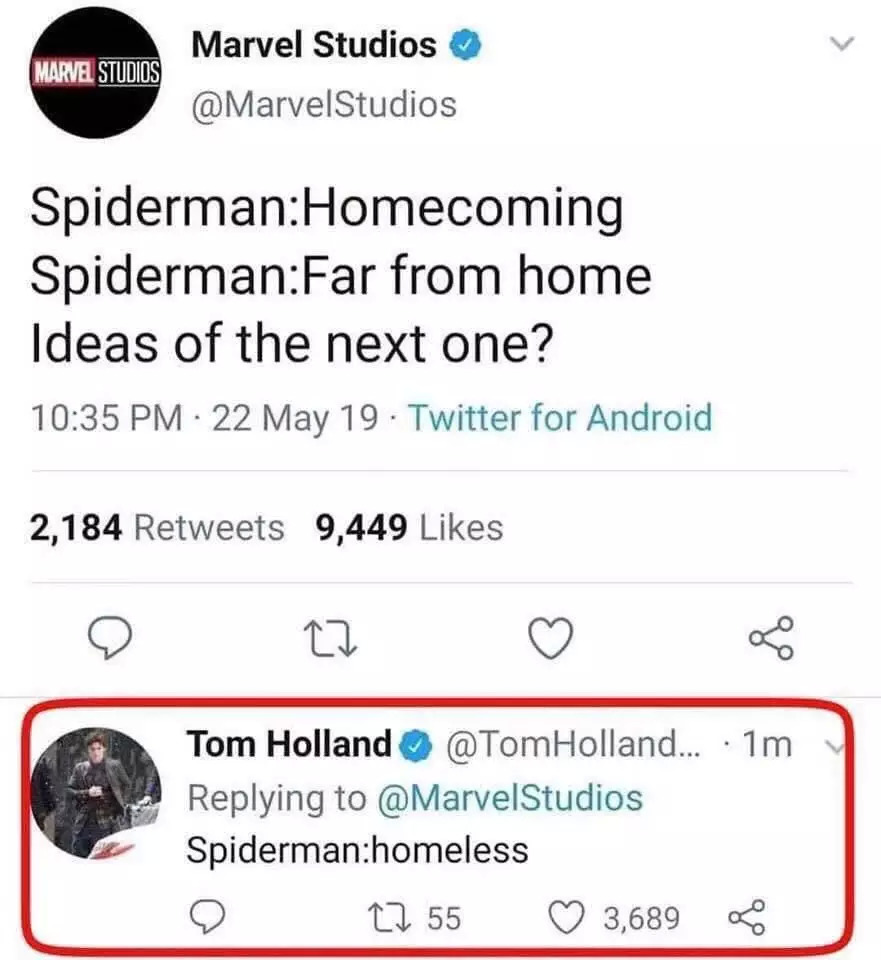View the 9,449 Likes list

click(x=409, y=527)
